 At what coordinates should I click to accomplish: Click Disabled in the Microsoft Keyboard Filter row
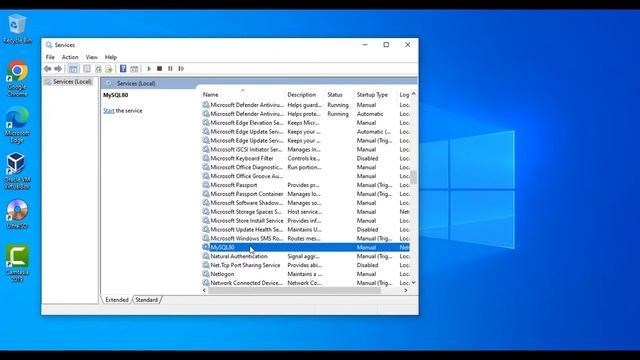(367, 158)
